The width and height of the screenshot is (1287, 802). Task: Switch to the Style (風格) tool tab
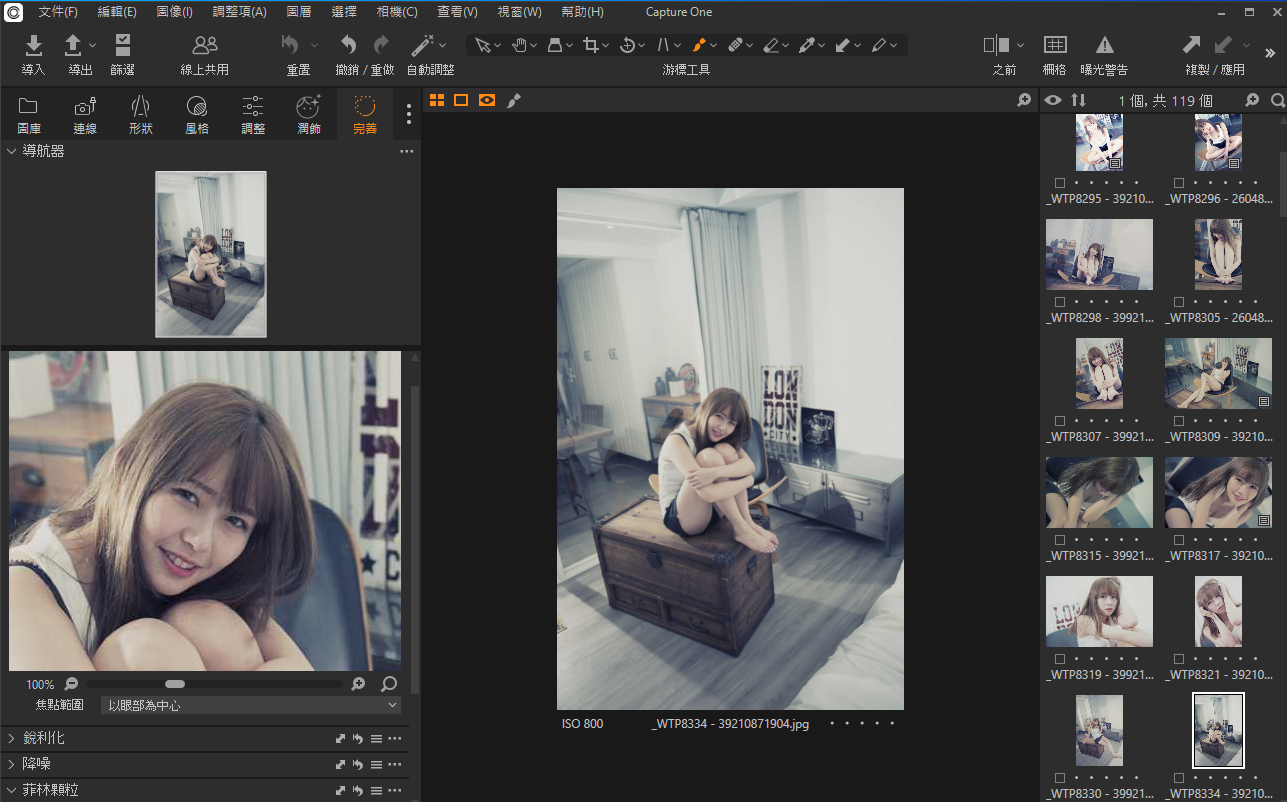[197, 114]
